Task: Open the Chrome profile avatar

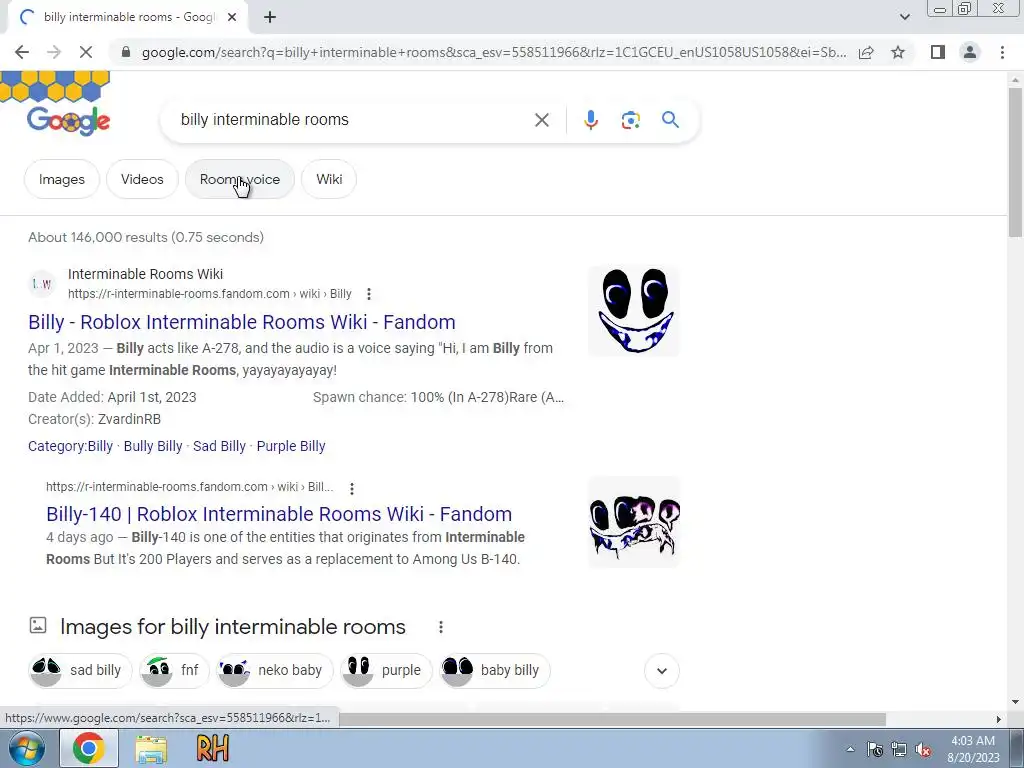Action: [970, 52]
